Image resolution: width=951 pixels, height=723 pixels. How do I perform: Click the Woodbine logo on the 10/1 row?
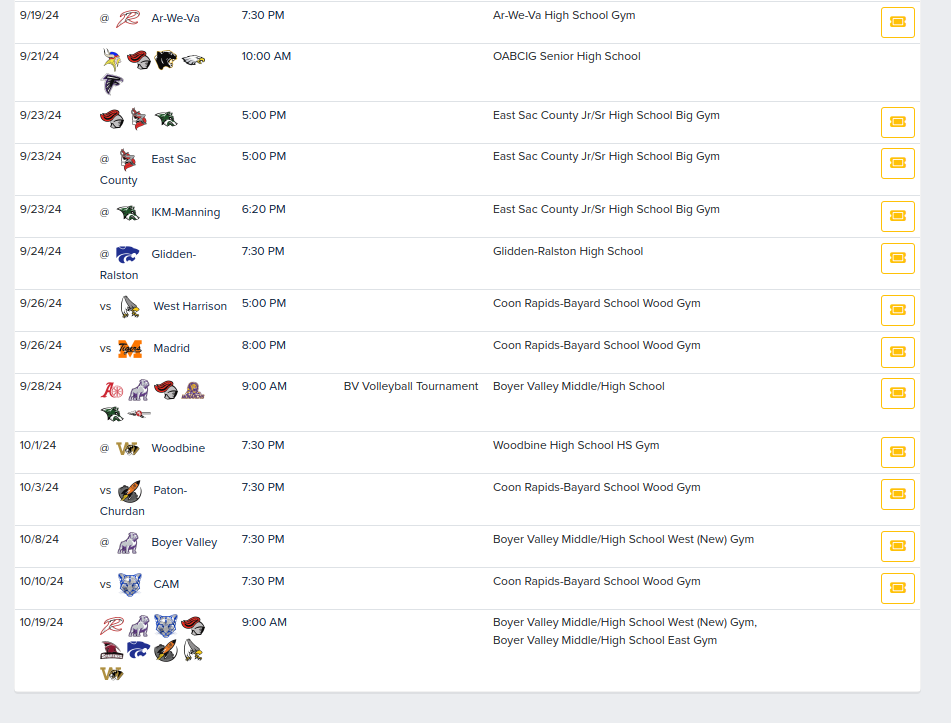pos(127,448)
